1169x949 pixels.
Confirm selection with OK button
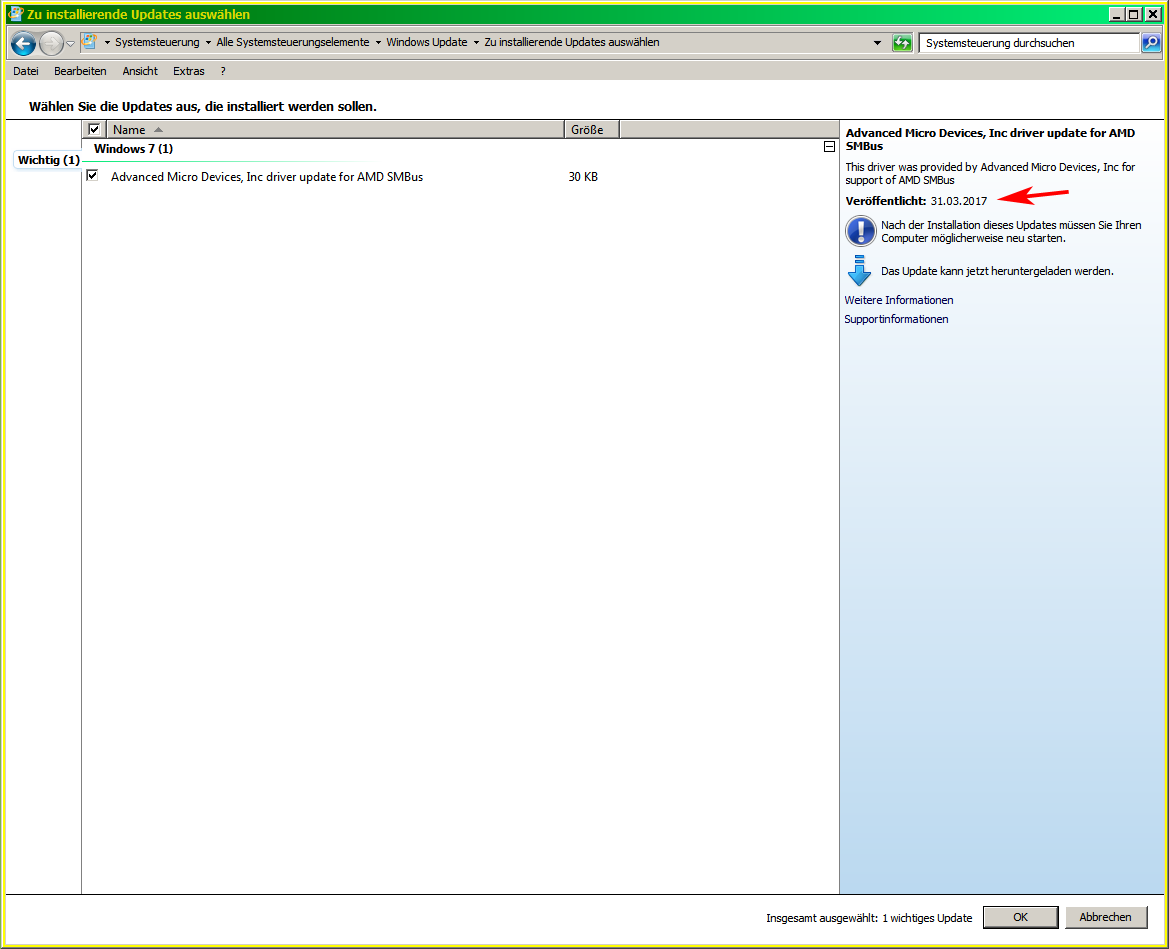click(1021, 917)
